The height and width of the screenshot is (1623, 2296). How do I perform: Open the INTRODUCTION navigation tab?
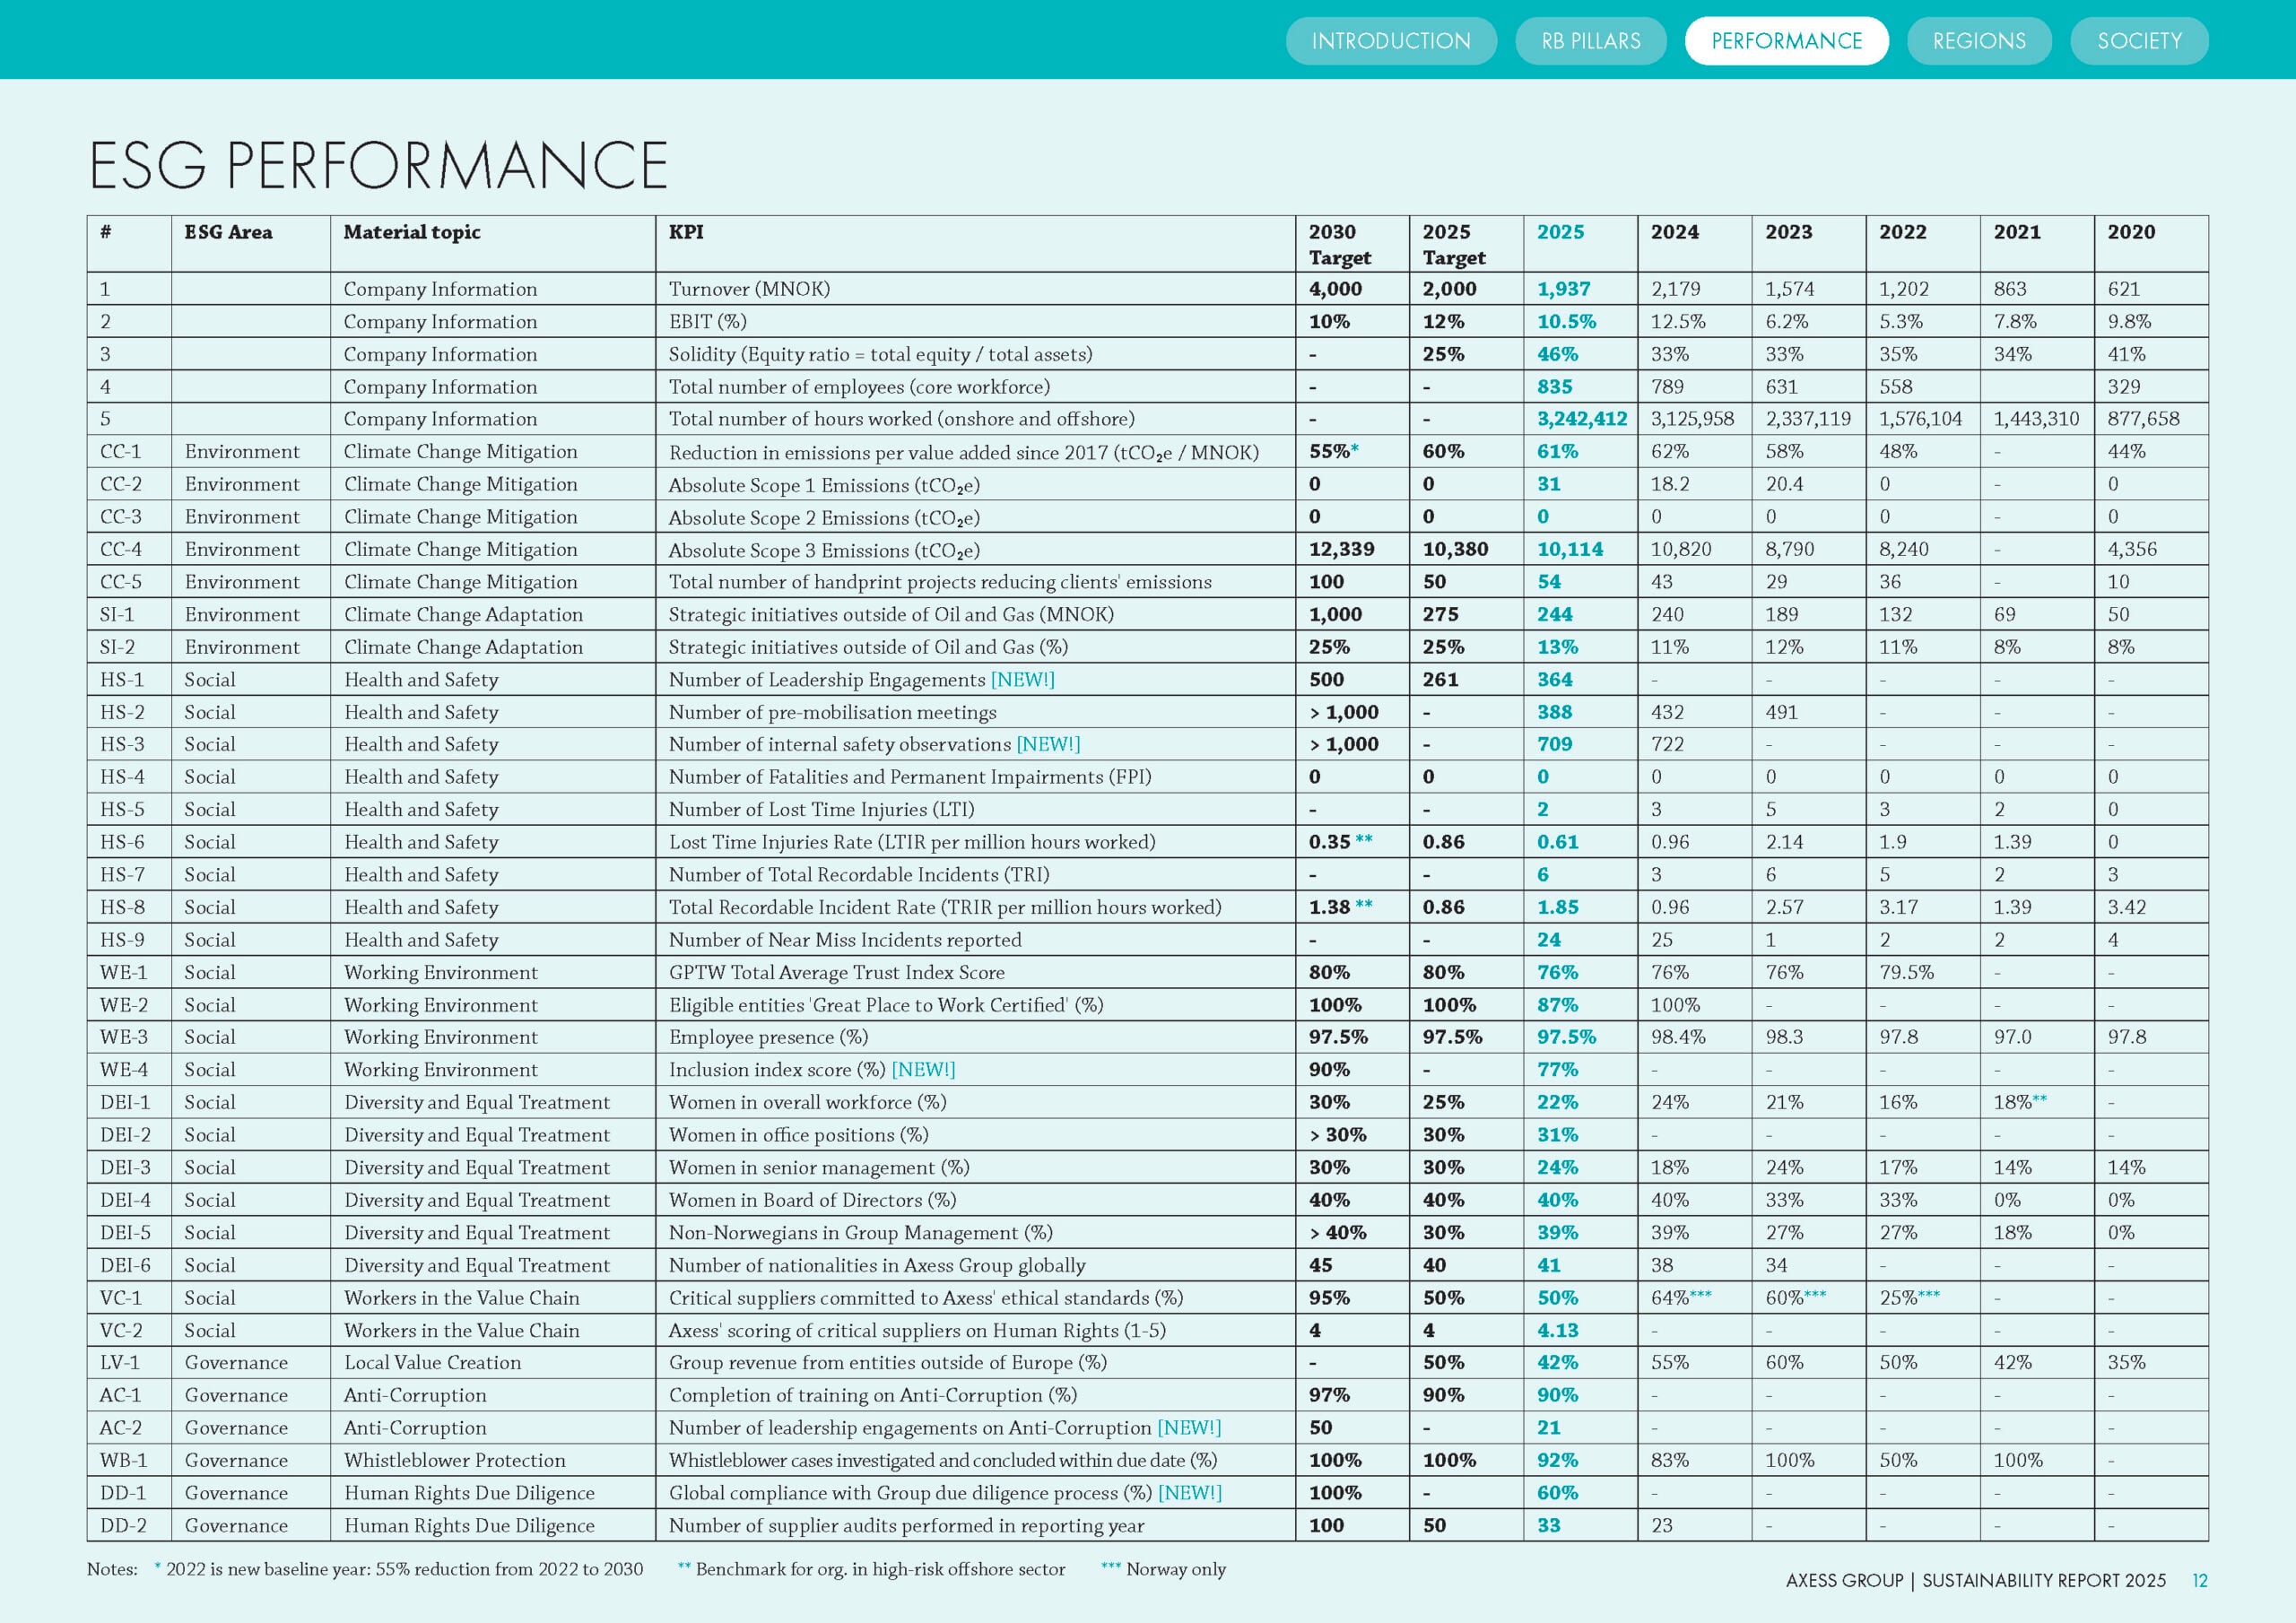click(1391, 41)
